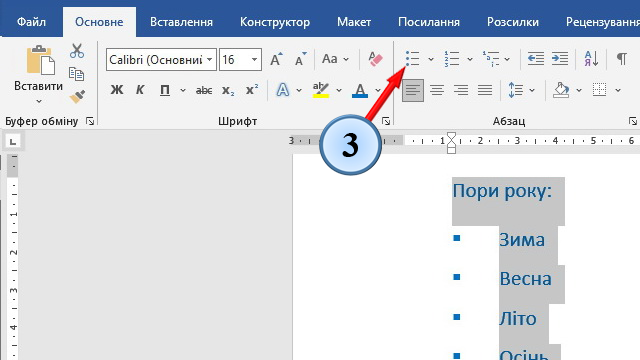Decrease font size with the smaller A

coord(301,60)
